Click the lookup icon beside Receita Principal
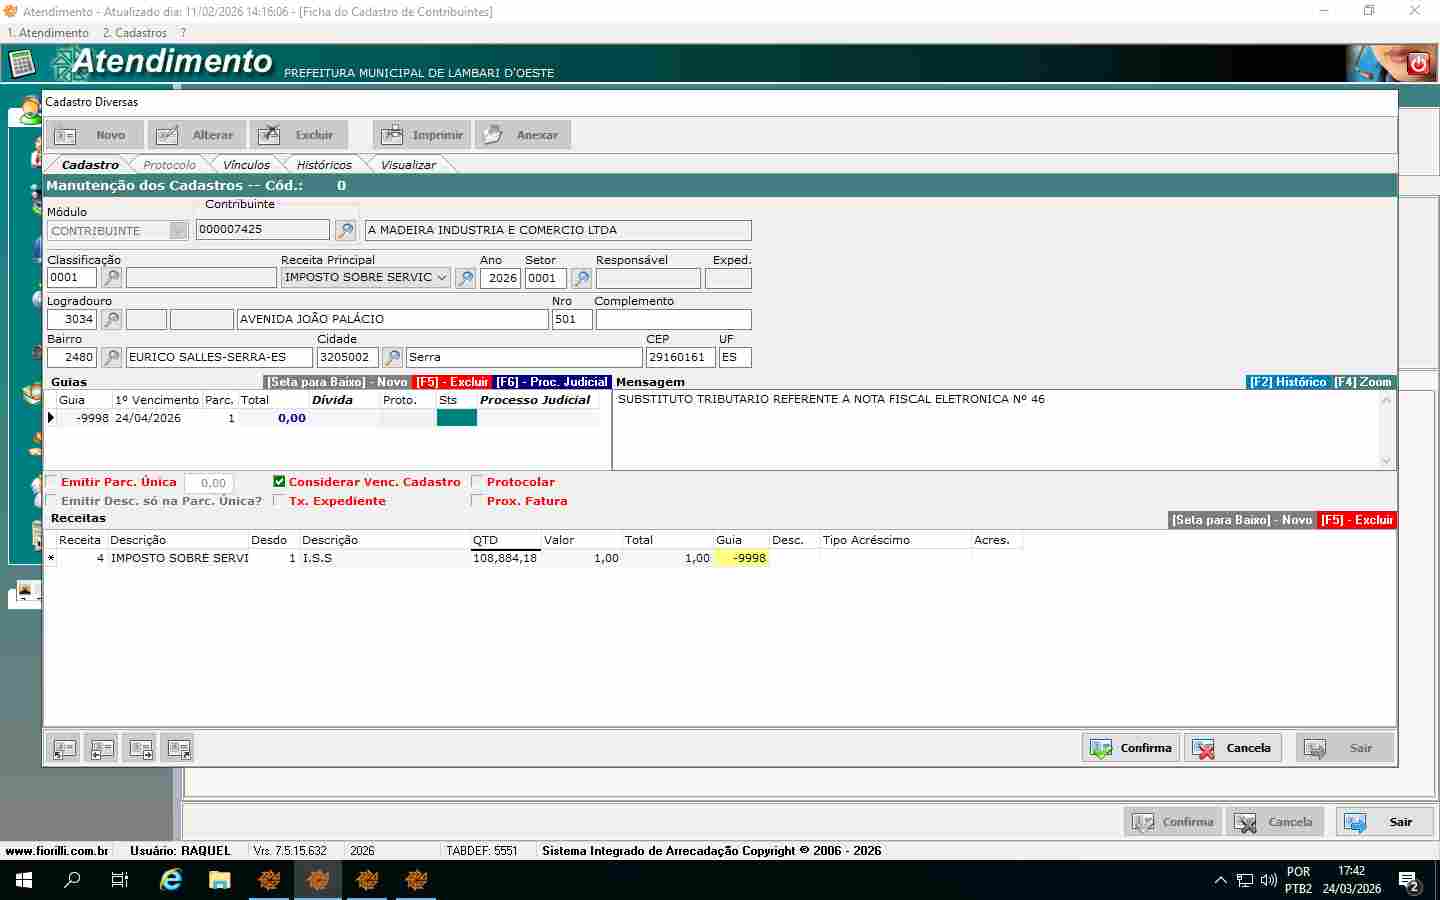Image resolution: width=1440 pixels, height=900 pixels. [465, 278]
